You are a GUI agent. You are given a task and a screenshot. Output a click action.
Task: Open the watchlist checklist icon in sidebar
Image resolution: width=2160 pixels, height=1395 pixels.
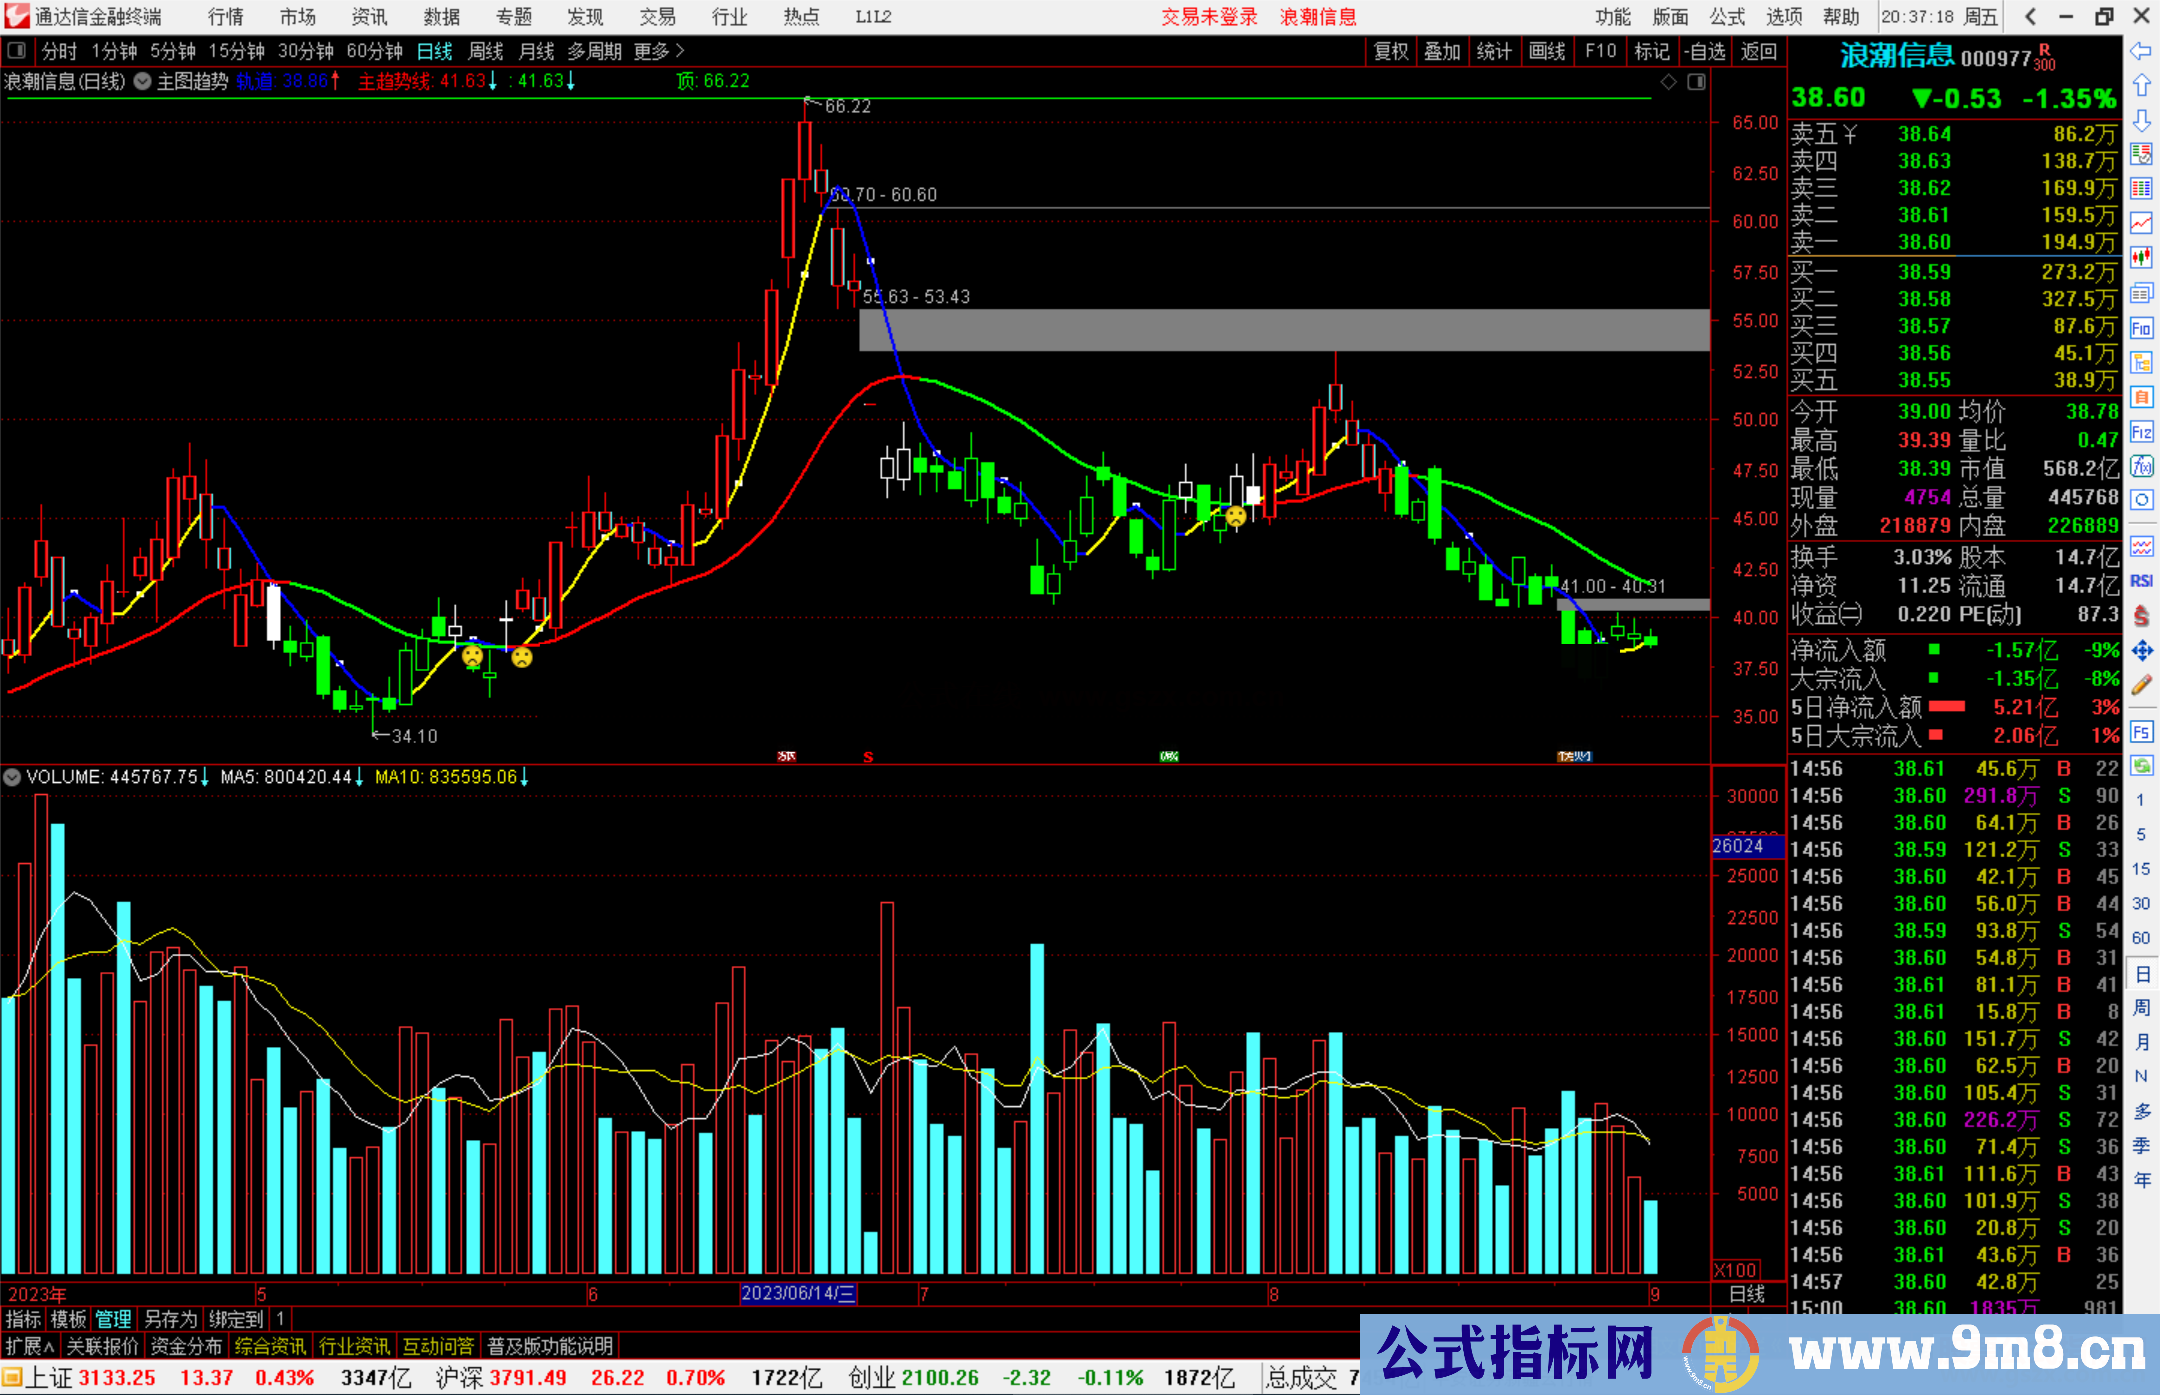[2141, 154]
